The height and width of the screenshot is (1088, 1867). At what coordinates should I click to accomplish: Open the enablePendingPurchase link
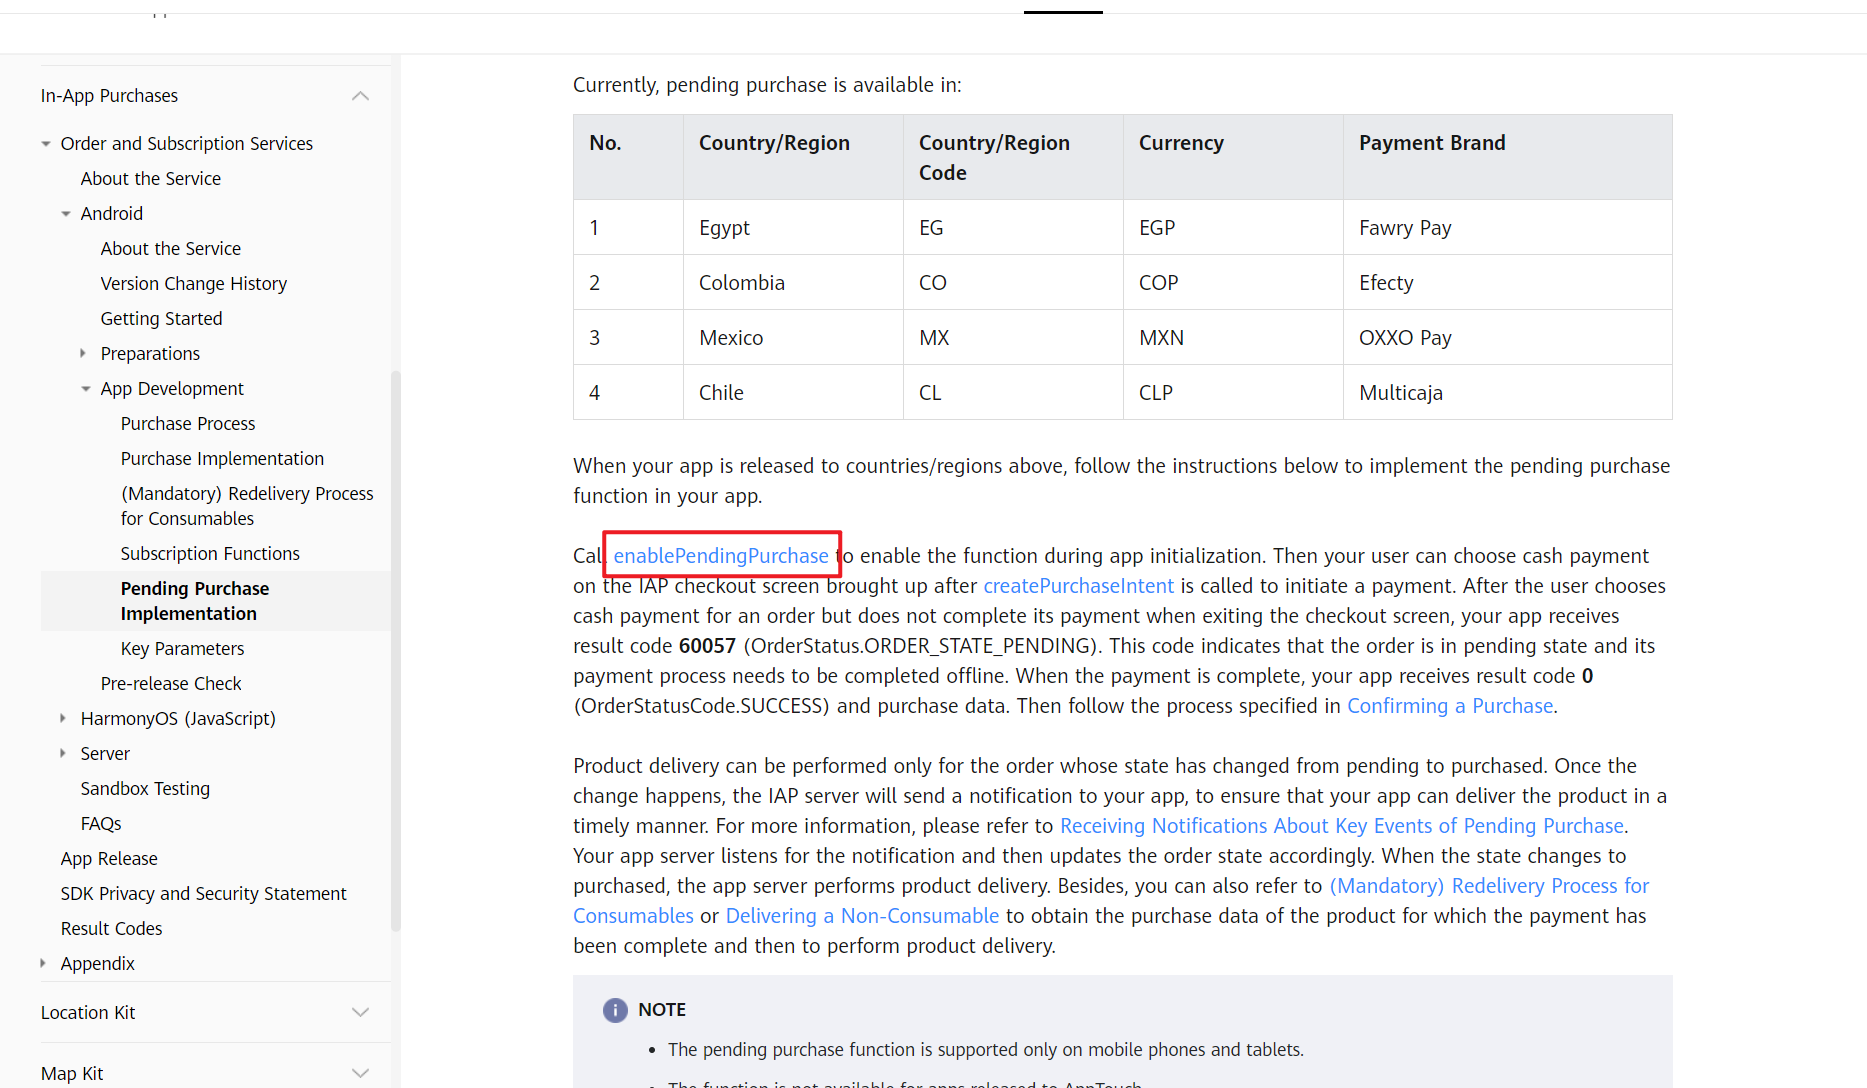coord(721,555)
